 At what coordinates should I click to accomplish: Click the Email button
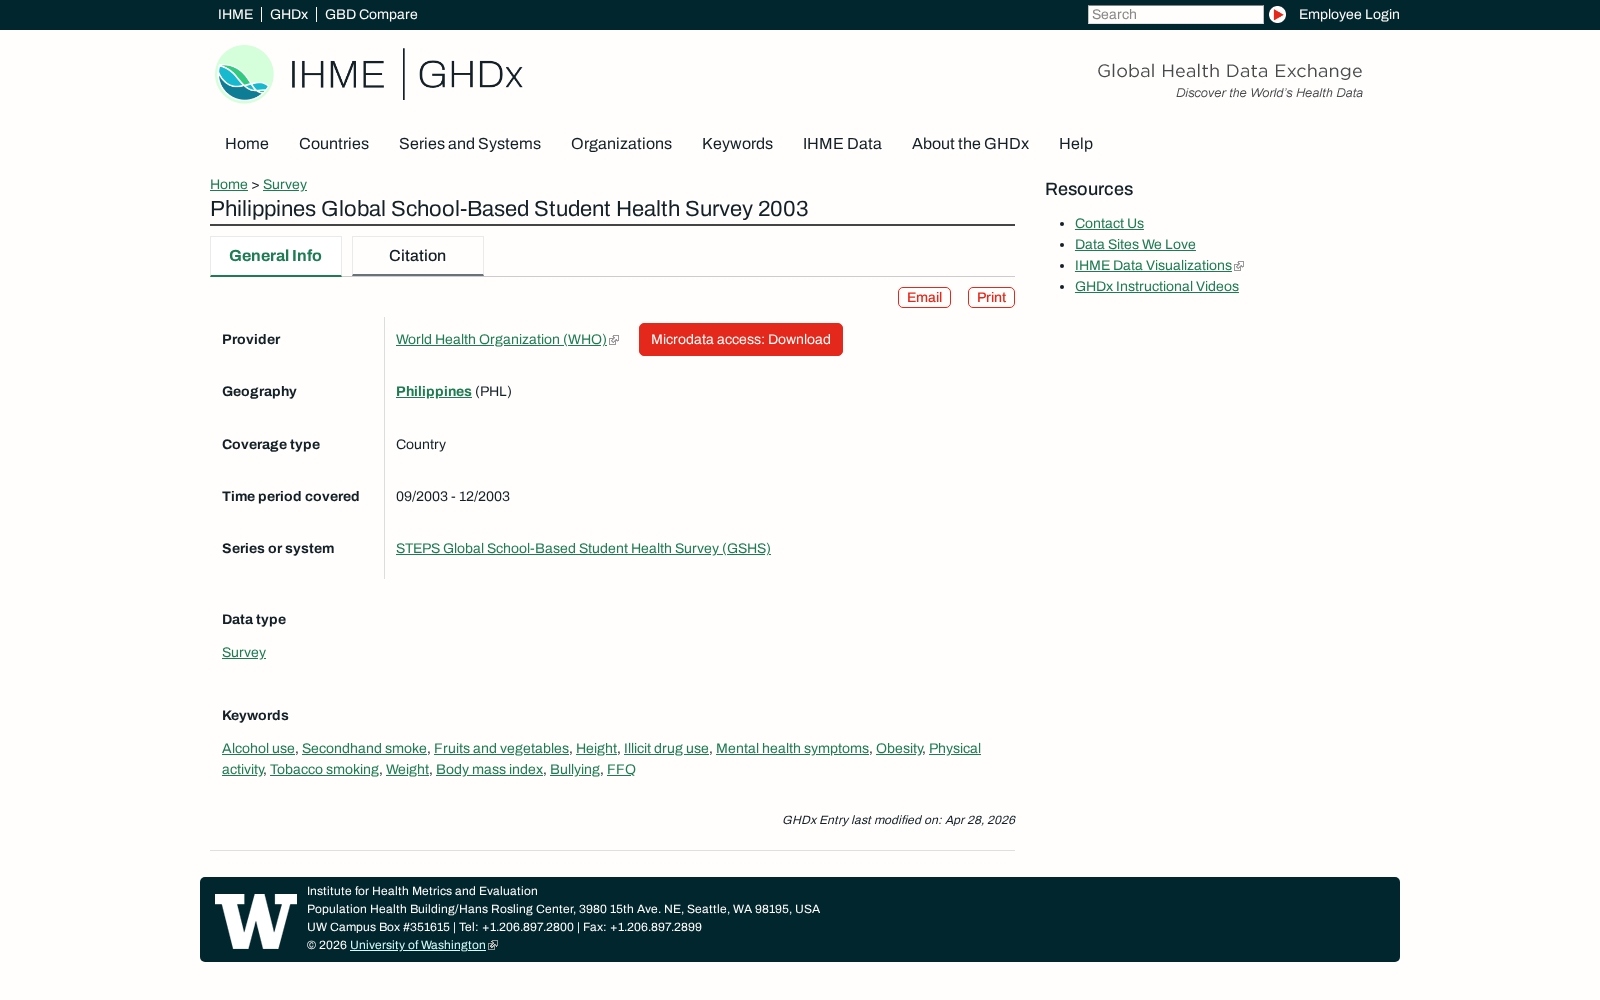pos(924,298)
